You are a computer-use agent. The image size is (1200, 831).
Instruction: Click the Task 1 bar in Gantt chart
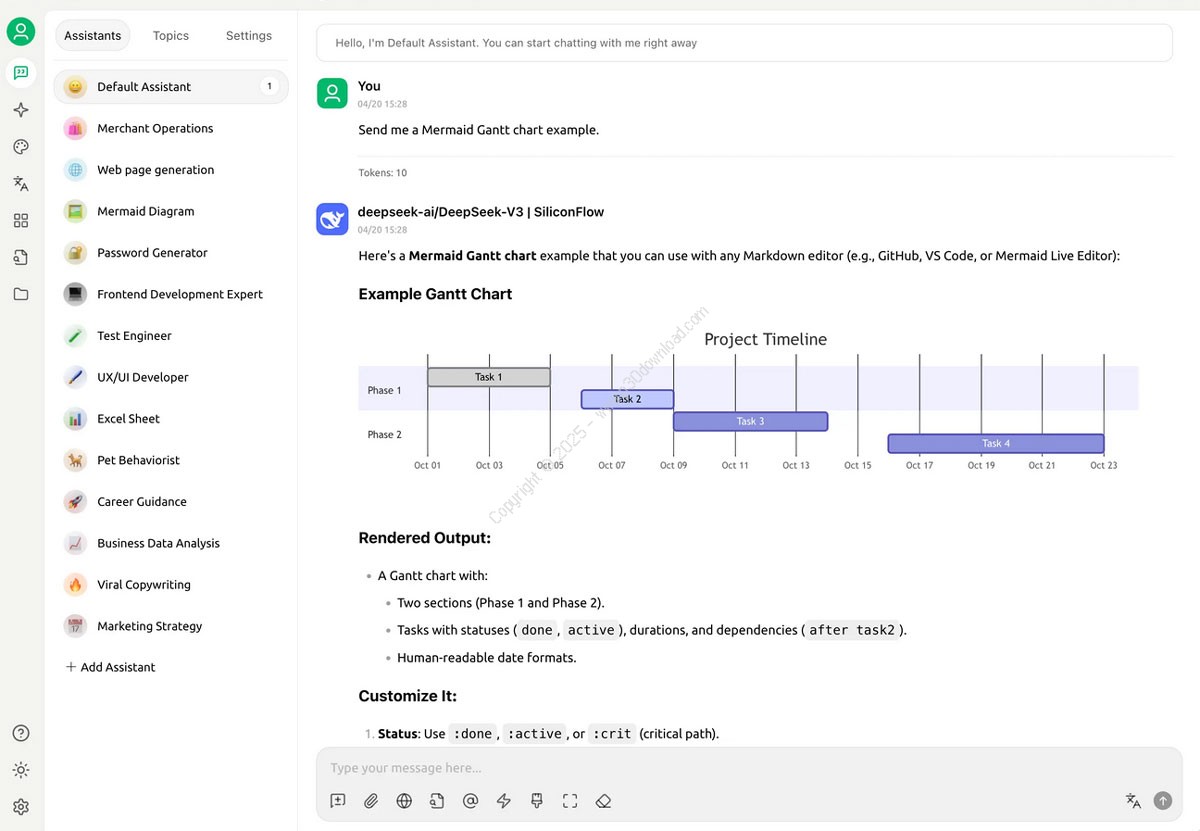[x=489, y=377]
